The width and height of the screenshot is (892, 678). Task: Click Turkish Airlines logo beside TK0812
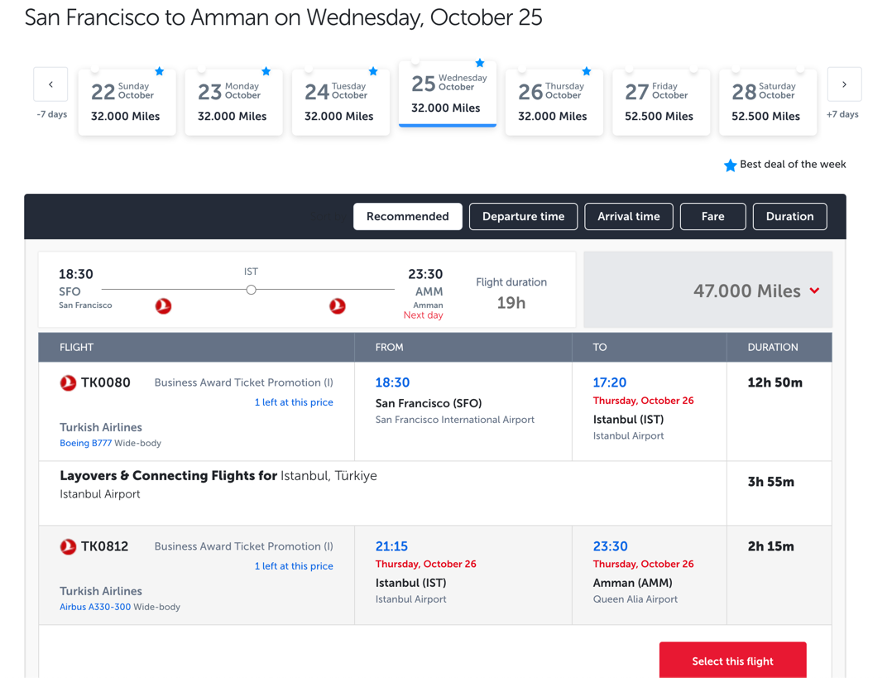click(x=68, y=547)
